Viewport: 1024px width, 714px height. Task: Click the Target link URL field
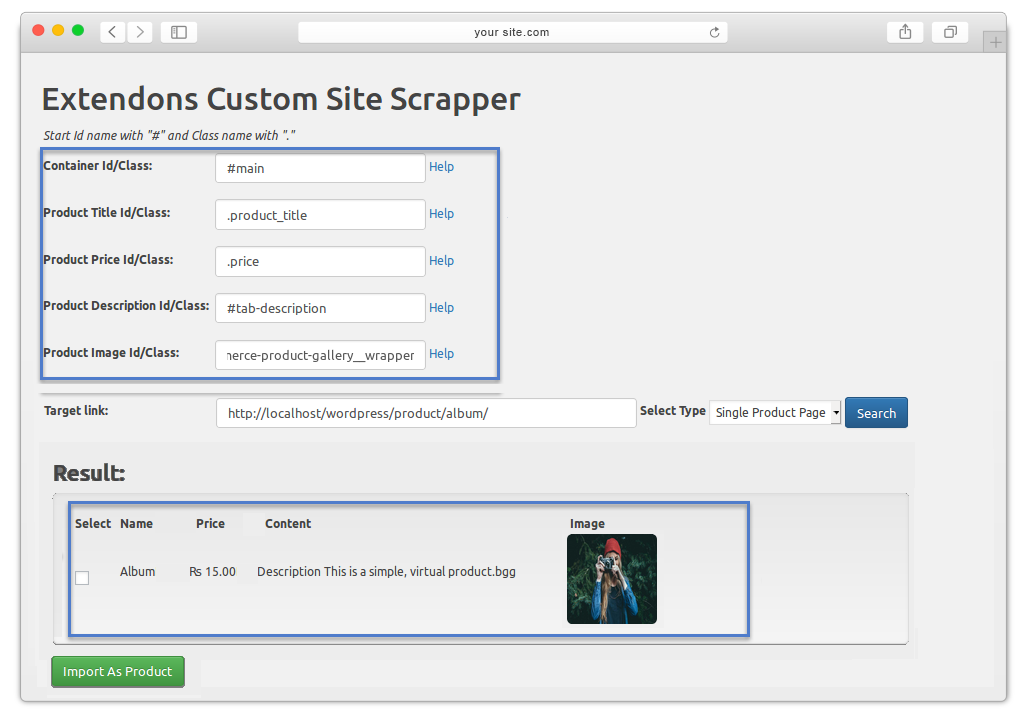click(426, 413)
